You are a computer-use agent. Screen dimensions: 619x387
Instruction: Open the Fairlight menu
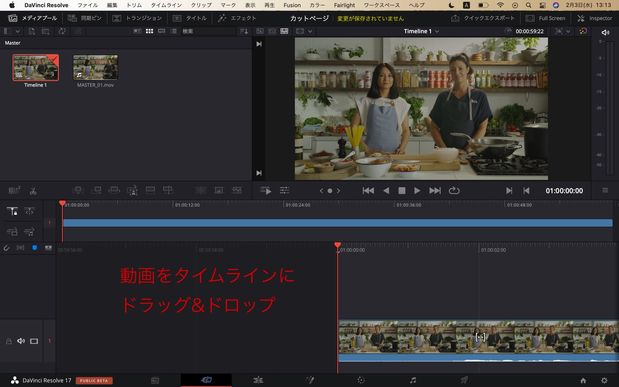point(344,5)
